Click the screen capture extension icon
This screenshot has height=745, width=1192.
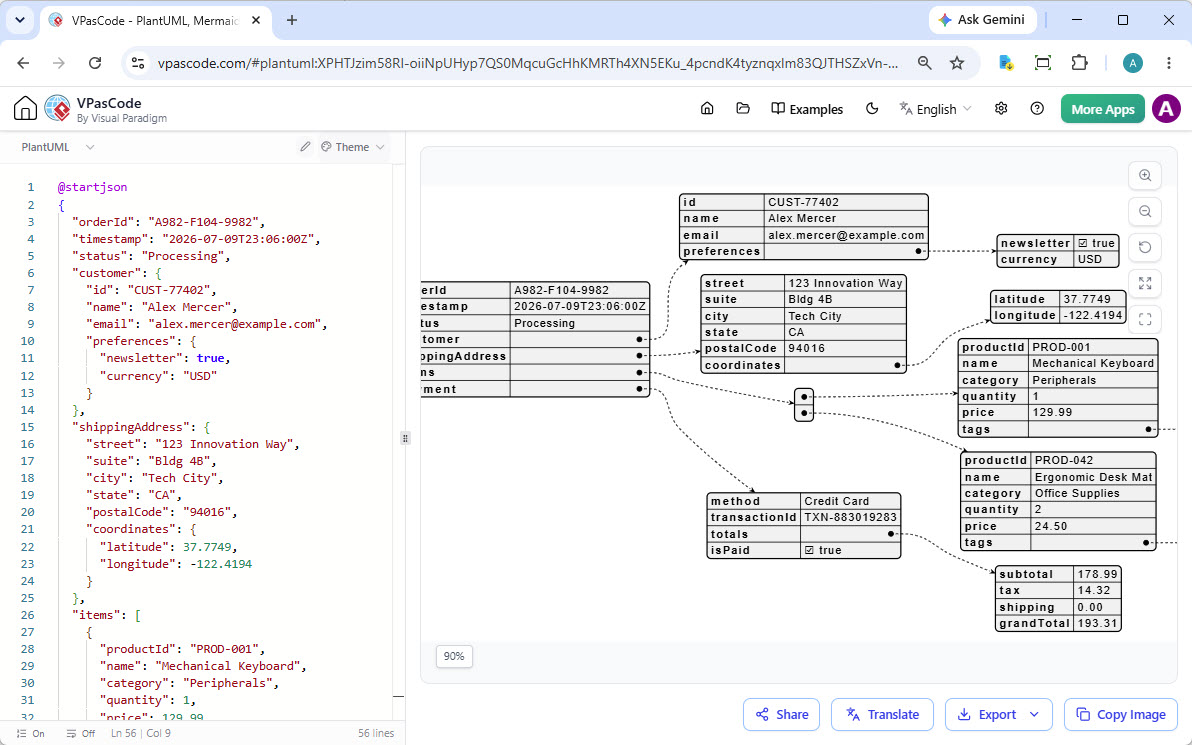click(1043, 63)
